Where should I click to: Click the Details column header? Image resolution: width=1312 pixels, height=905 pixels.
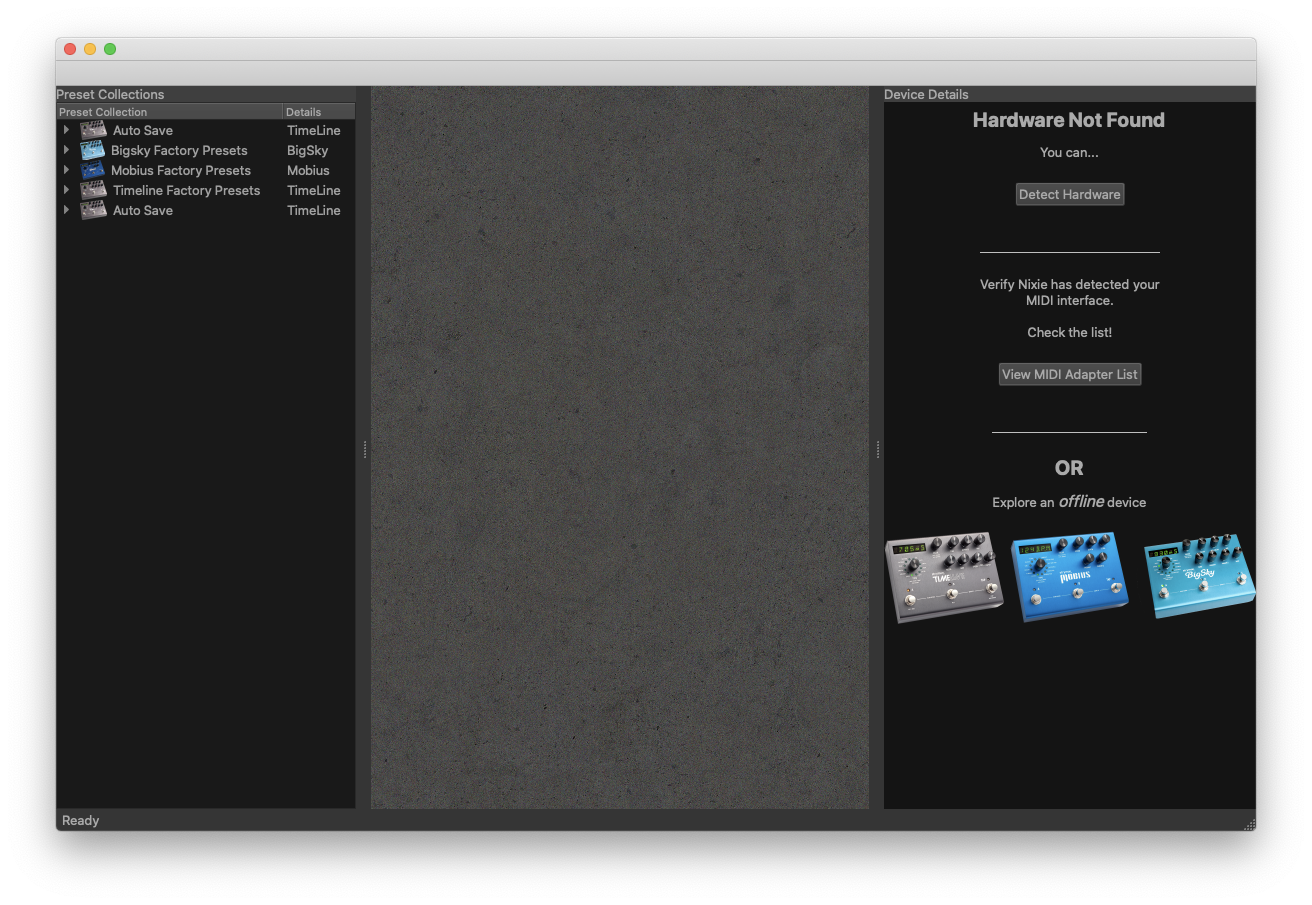click(318, 112)
